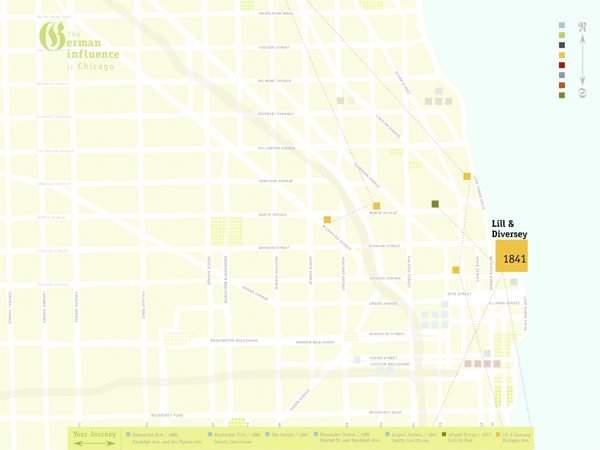Click the faded gray marker below the 1841 square

514,282
